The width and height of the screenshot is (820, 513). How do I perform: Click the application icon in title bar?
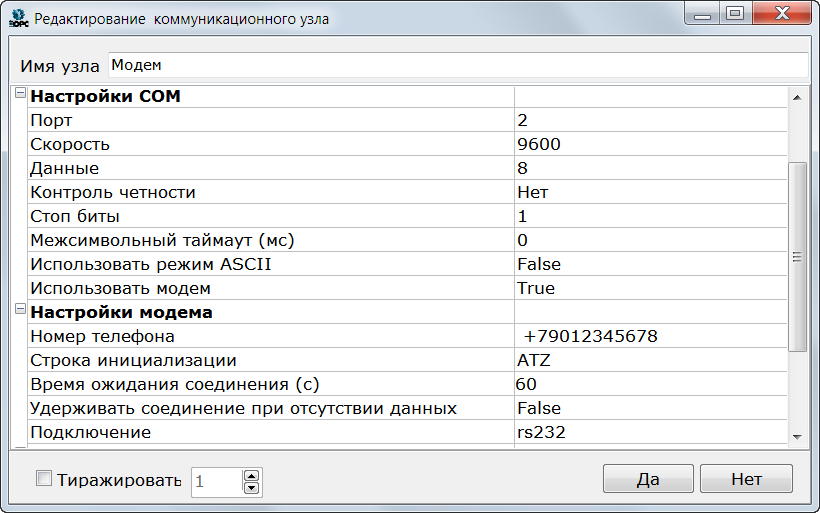click(18, 18)
